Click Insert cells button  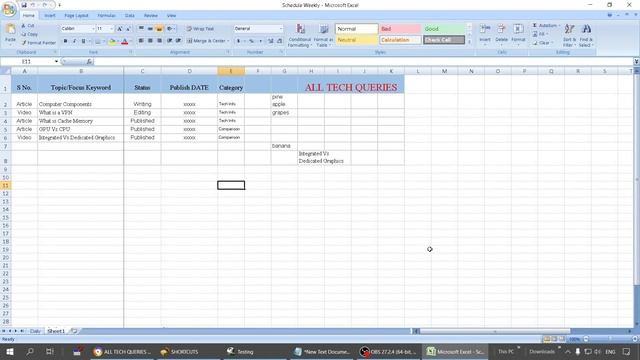tap(485, 34)
